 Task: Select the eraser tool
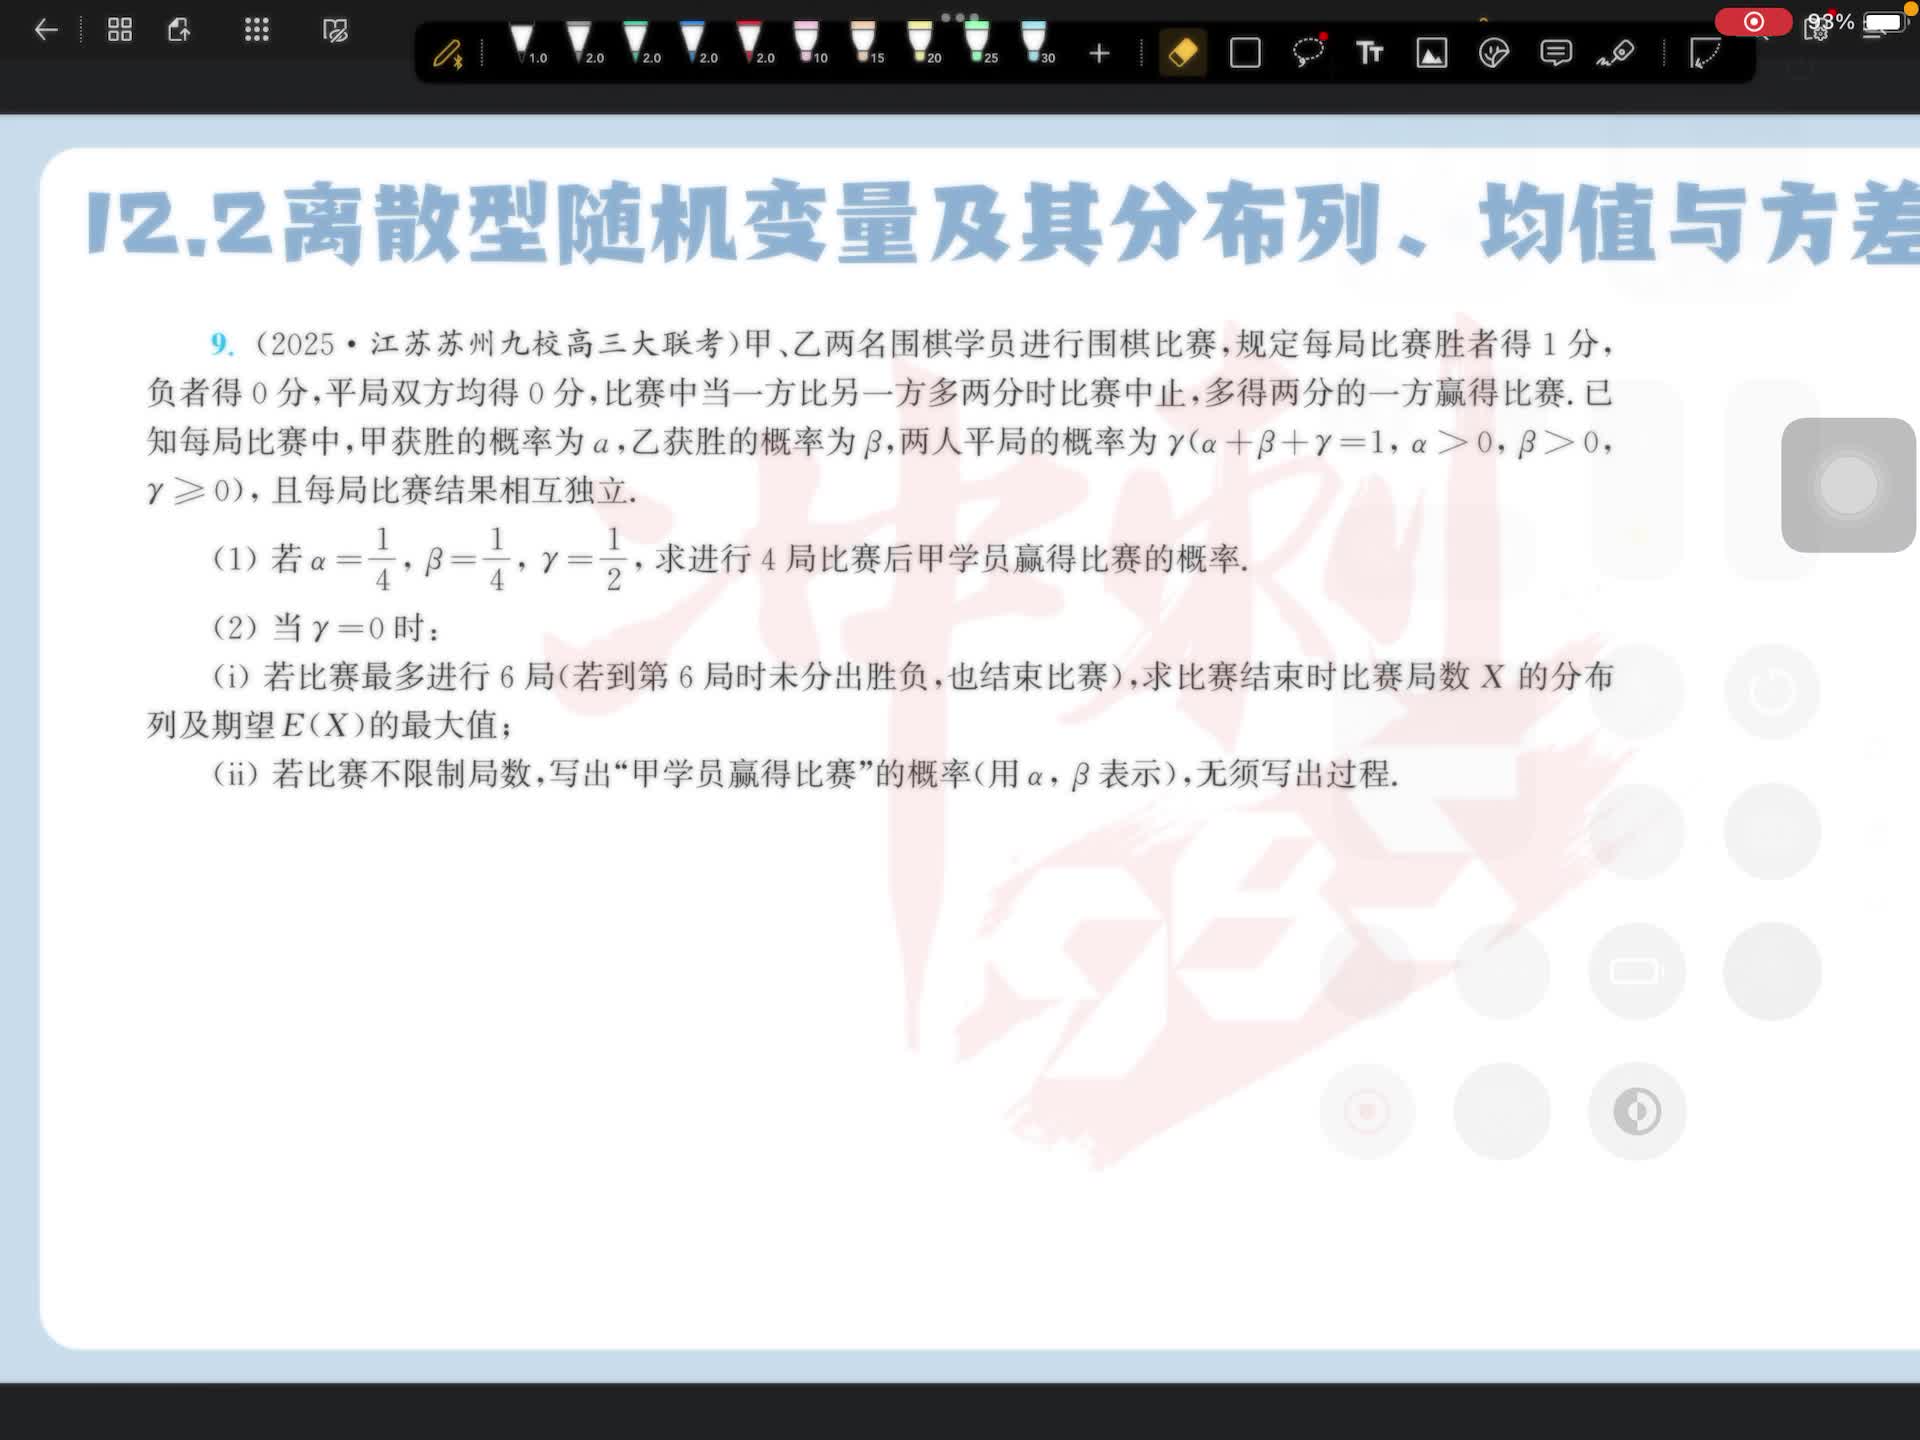[1183, 53]
